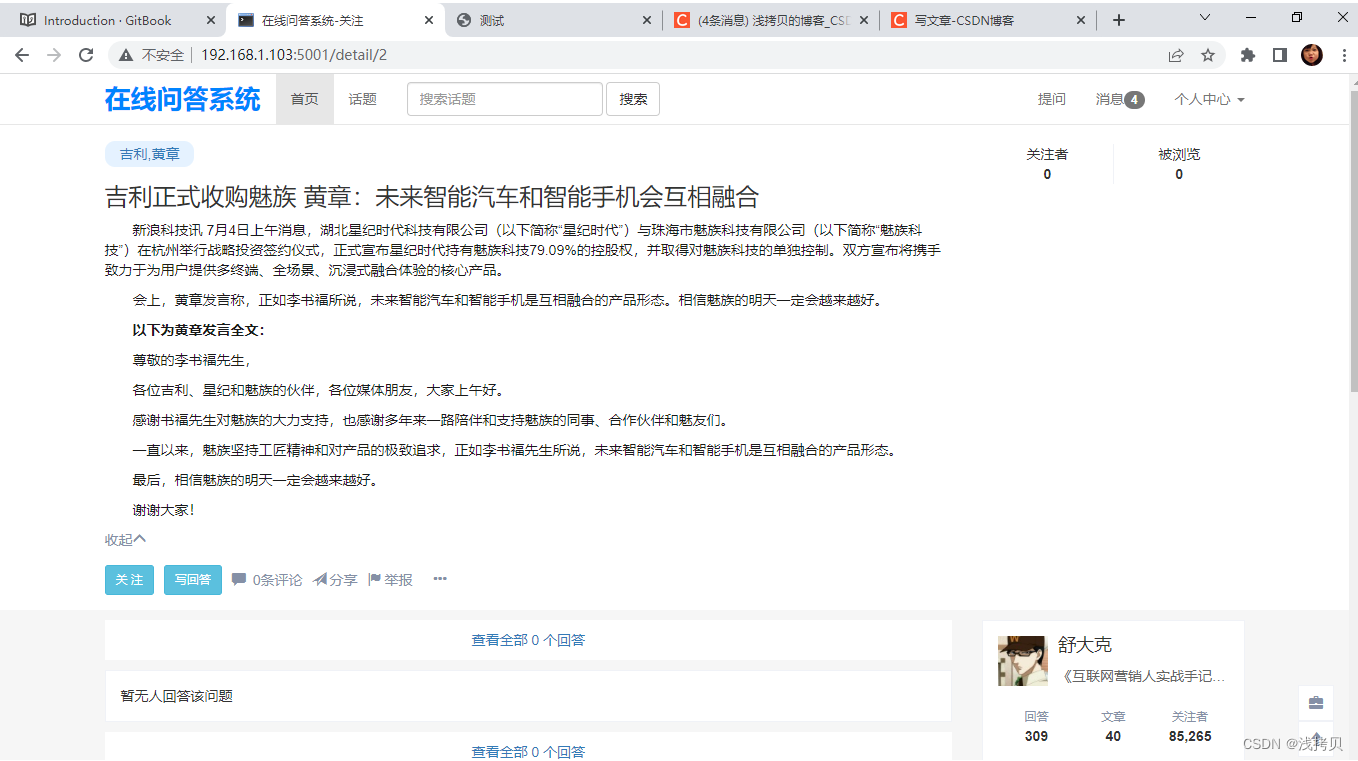Click the 以下为黄章发言全文 bold line
The width and height of the screenshot is (1358, 761).
tap(198, 330)
